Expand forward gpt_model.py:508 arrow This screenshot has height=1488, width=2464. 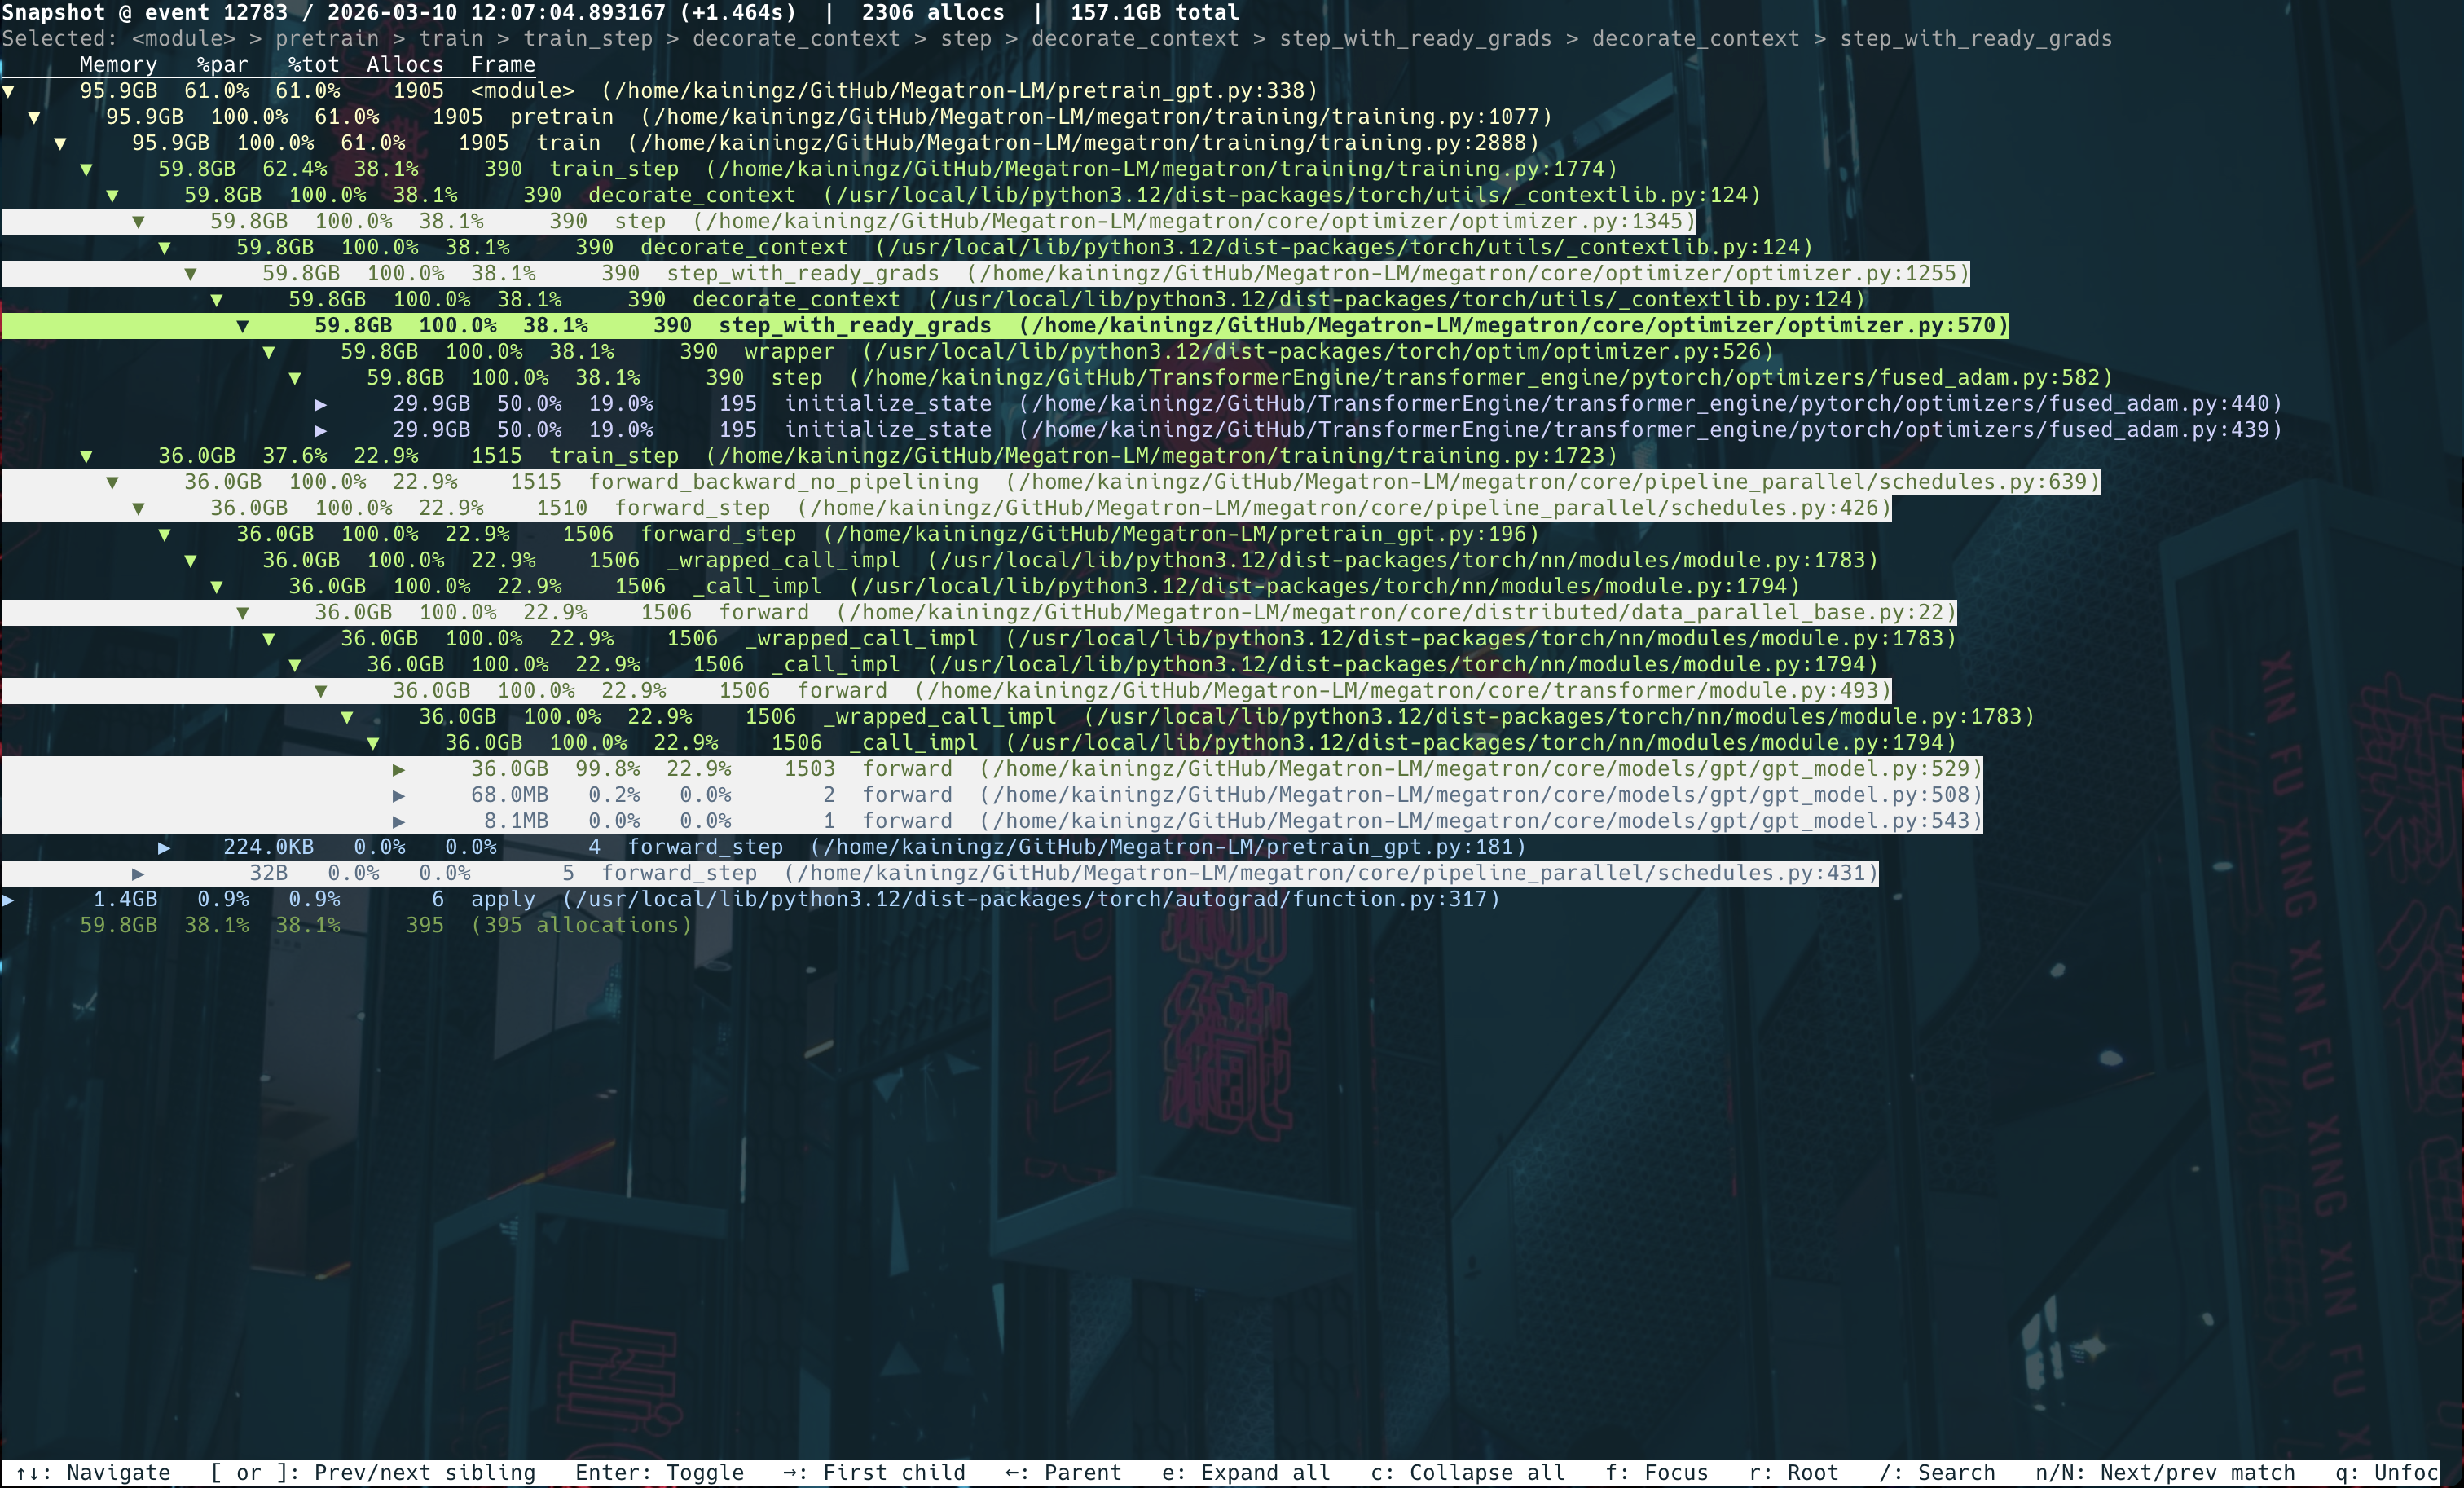click(x=398, y=795)
